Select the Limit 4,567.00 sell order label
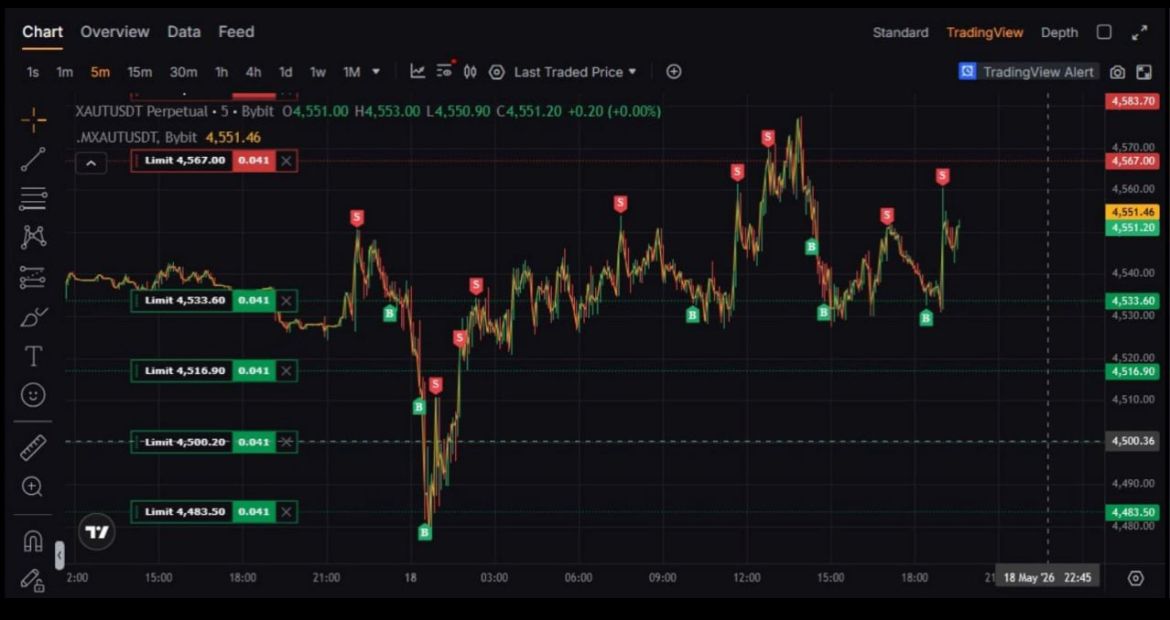Image resolution: width=1170 pixels, height=620 pixels. [184, 161]
